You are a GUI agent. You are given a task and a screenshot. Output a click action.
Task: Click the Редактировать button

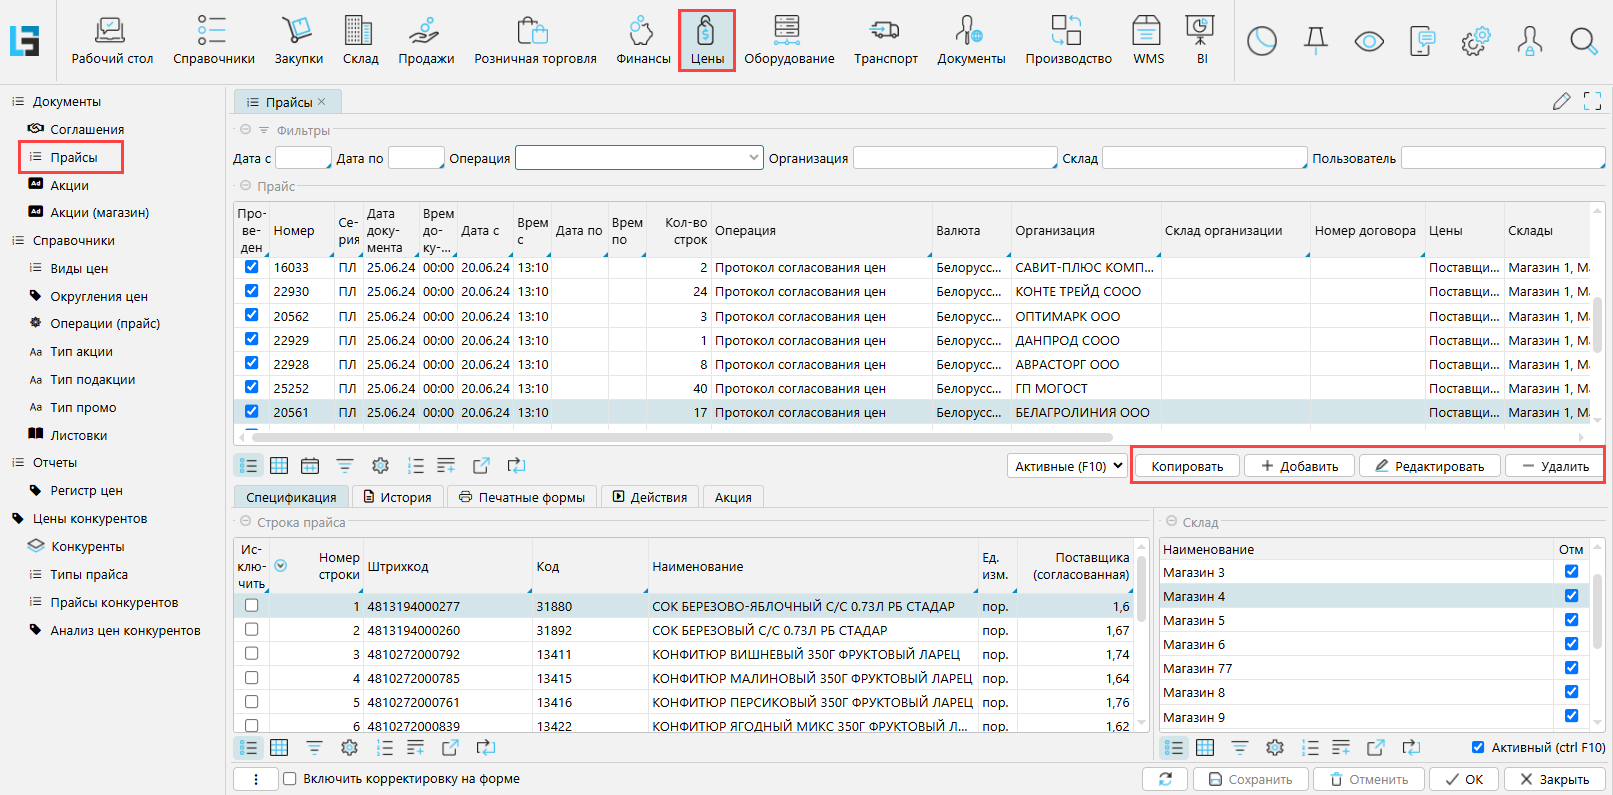tap(1429, 466)
